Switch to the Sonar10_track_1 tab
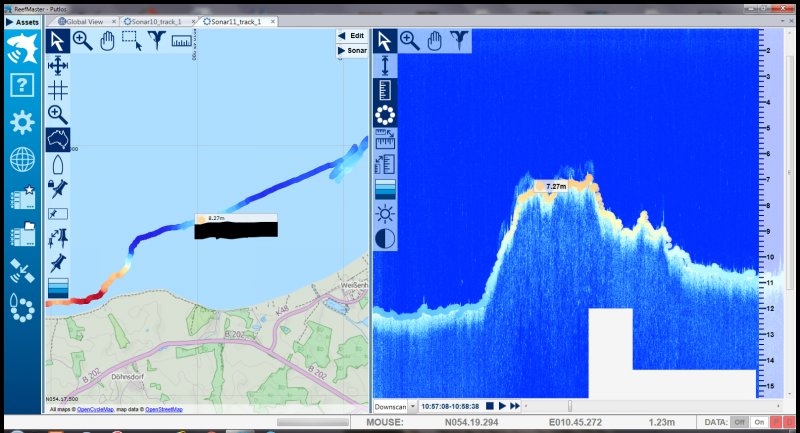This screenshot has width=800, height=433. [x=158, y=21]
